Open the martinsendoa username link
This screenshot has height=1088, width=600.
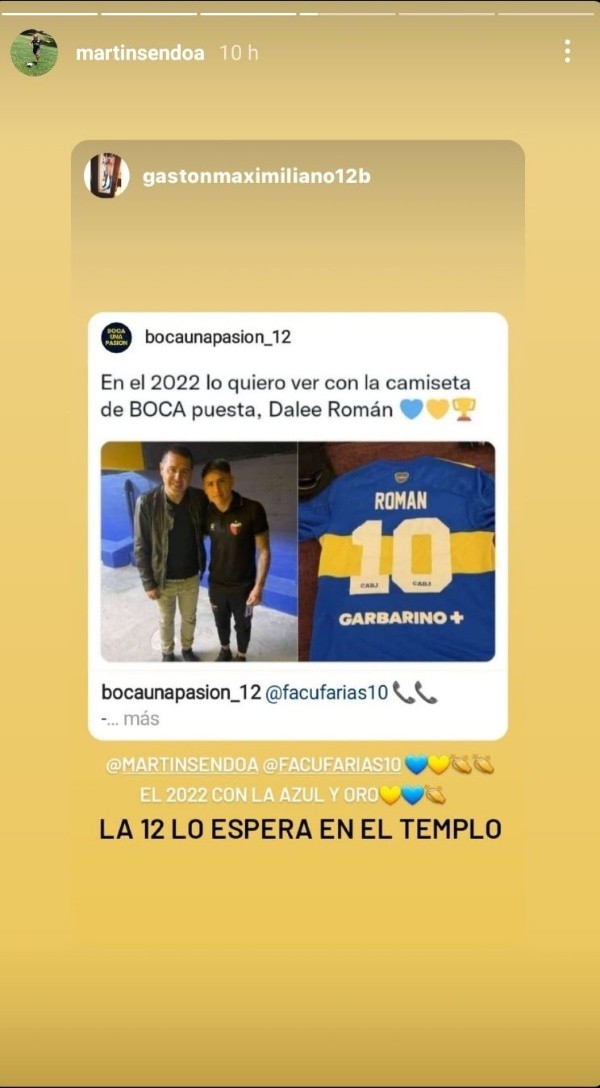click(x=140, y=53)
